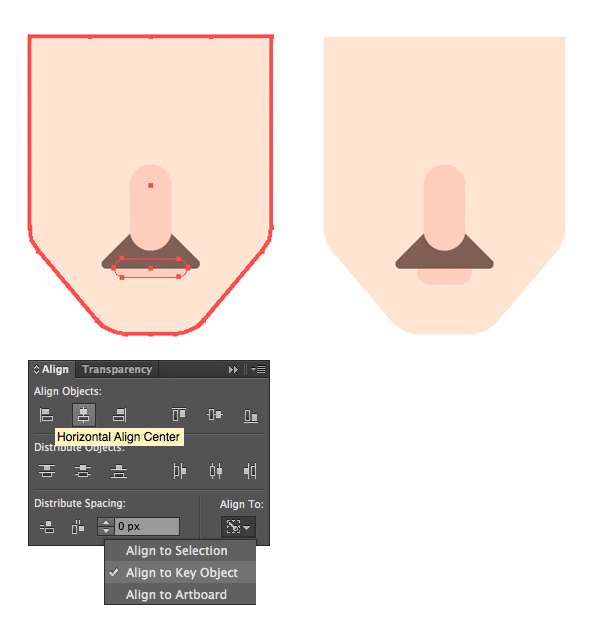Open the Align panel options menu
This screenshot has width=600, height=632.
point(258,369)
